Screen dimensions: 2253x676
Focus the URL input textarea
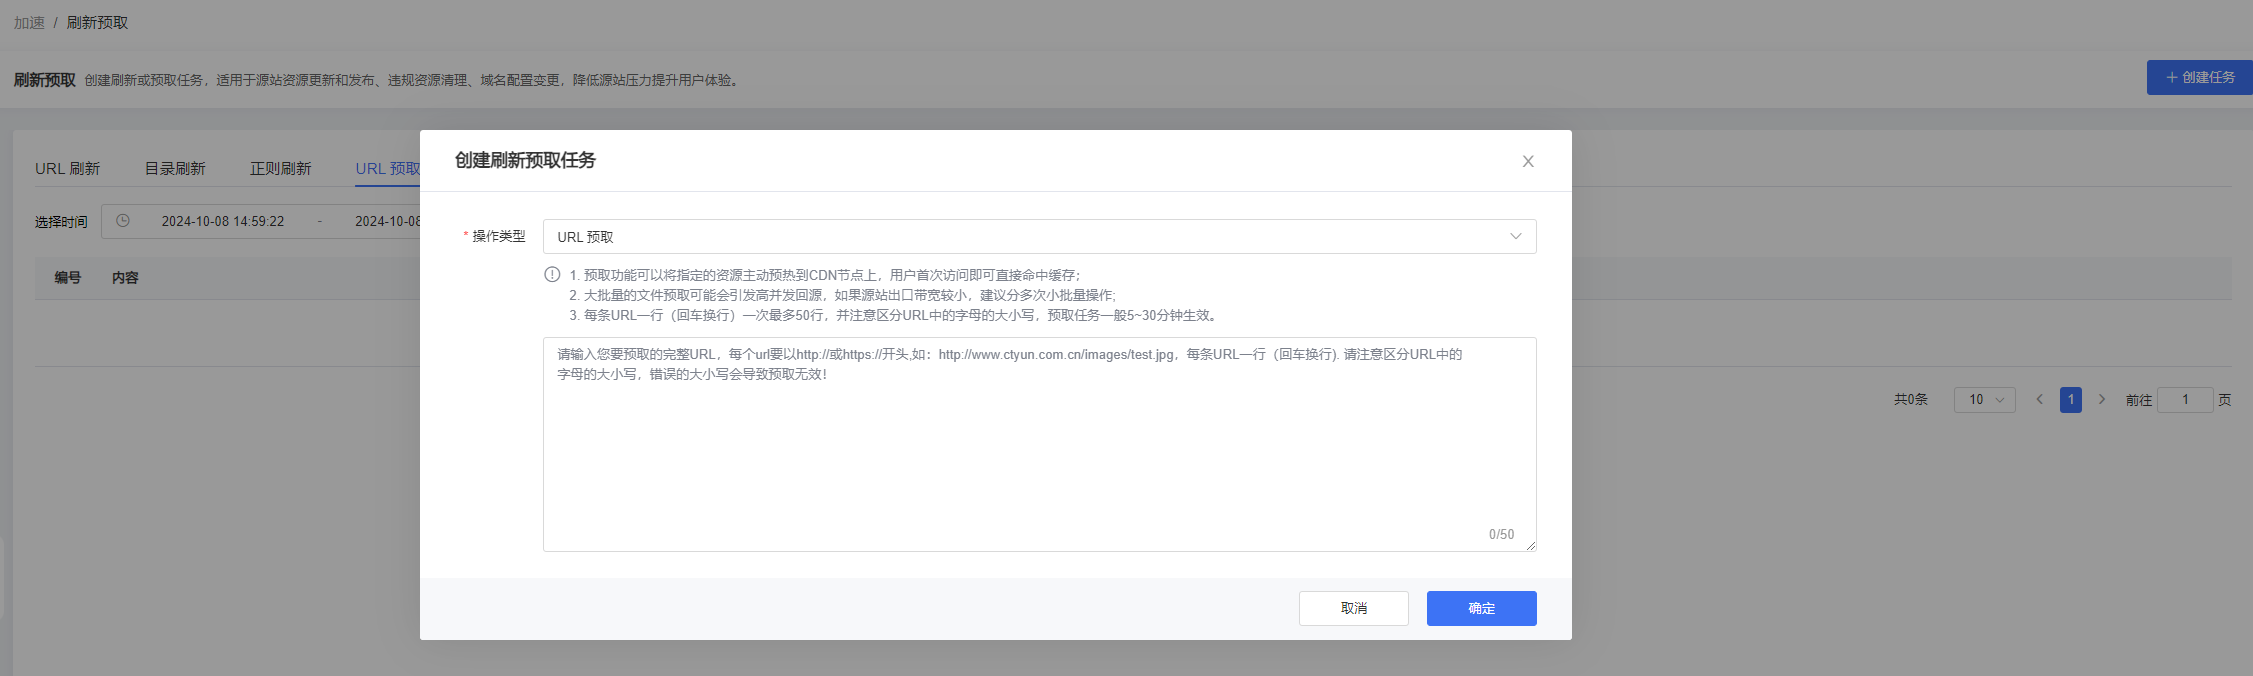coord(1039,444)
